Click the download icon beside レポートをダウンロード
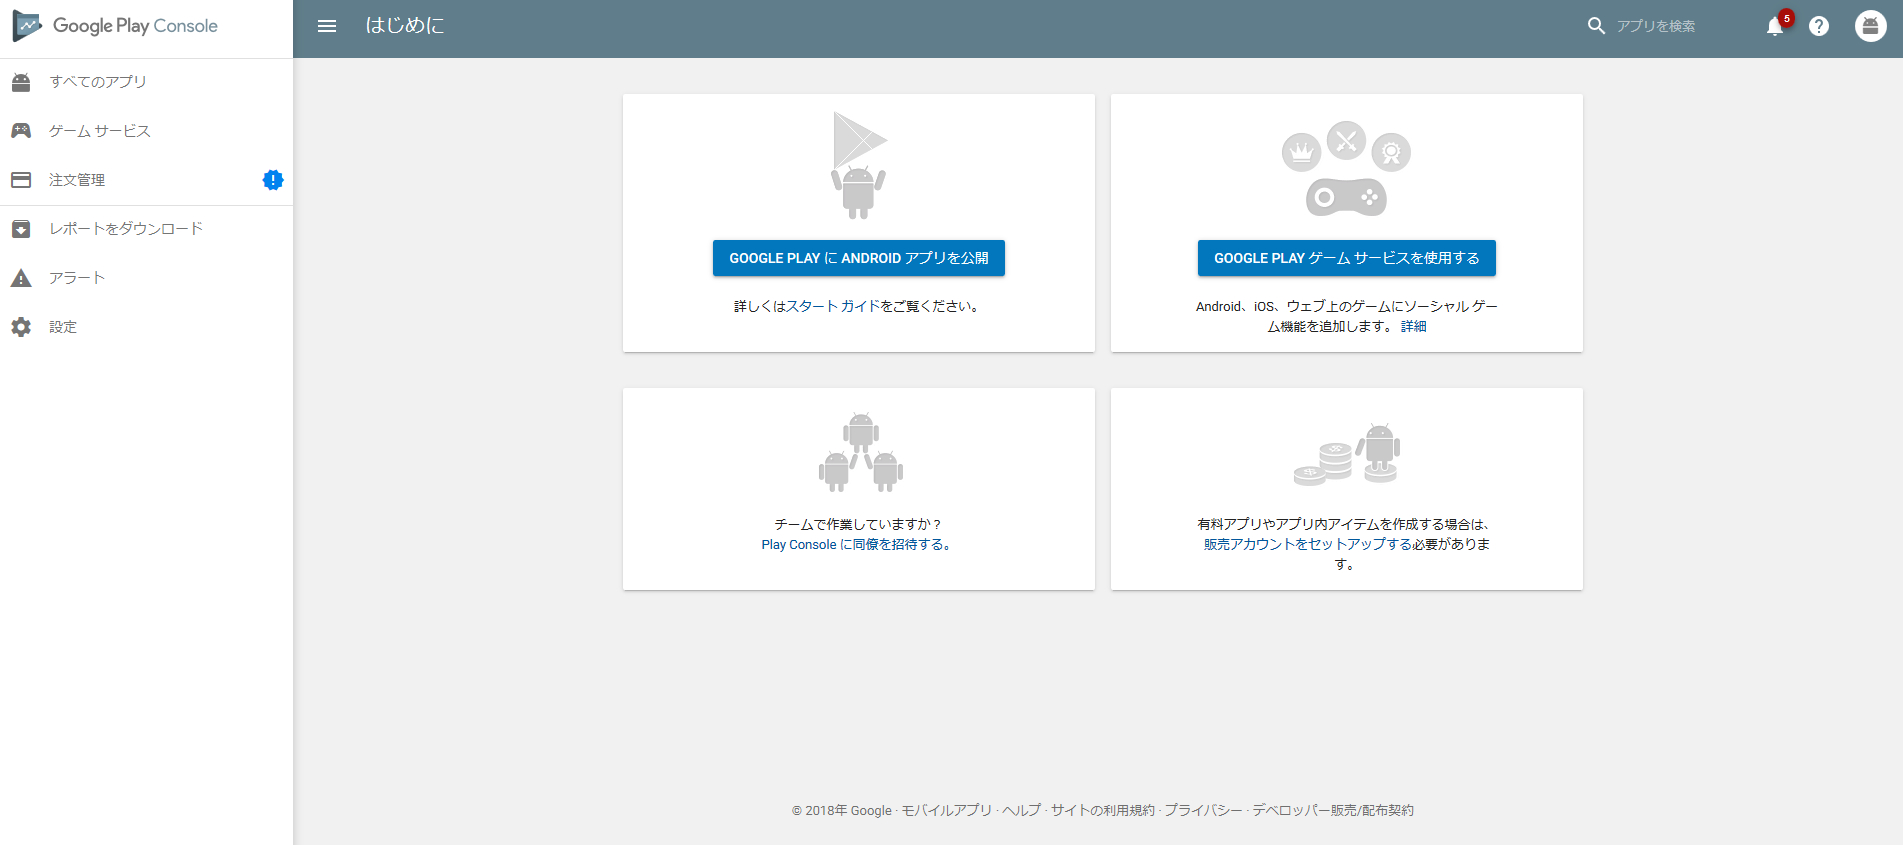 (x=21, y=229)
